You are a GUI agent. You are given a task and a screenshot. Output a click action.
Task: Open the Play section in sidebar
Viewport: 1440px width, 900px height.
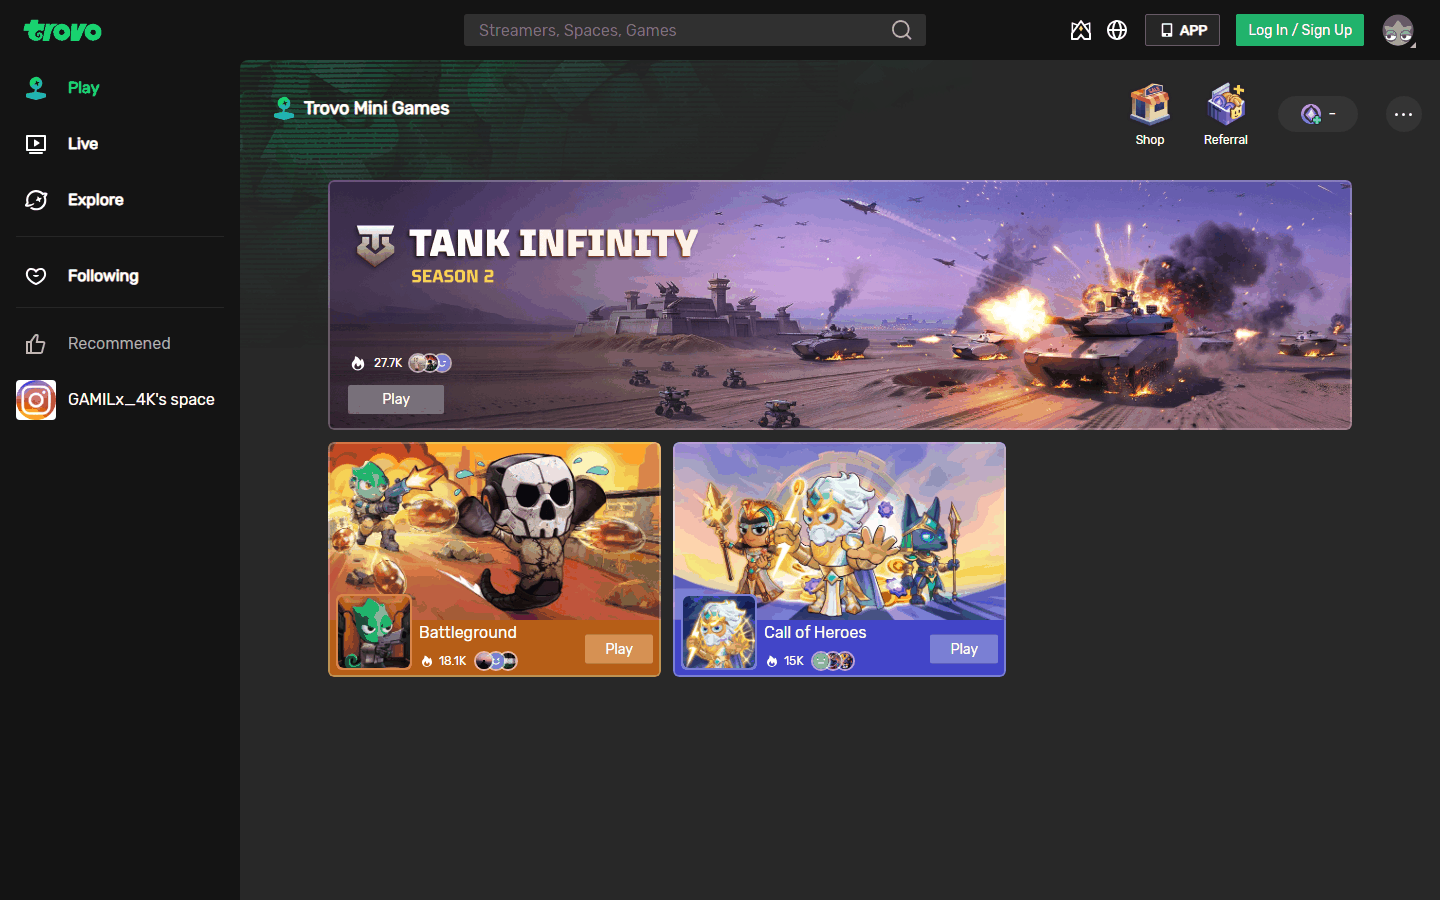pos(120,88)
